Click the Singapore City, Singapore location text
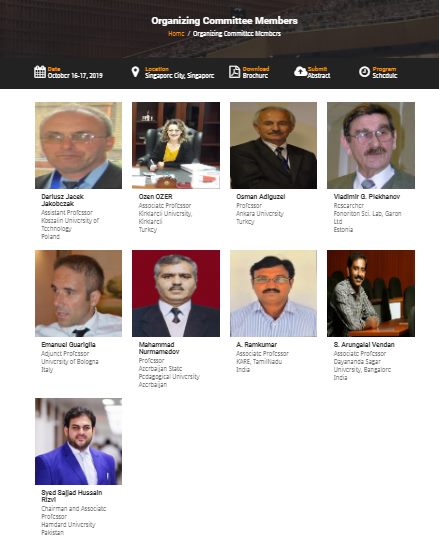439x542 pixels. [180, 76]
